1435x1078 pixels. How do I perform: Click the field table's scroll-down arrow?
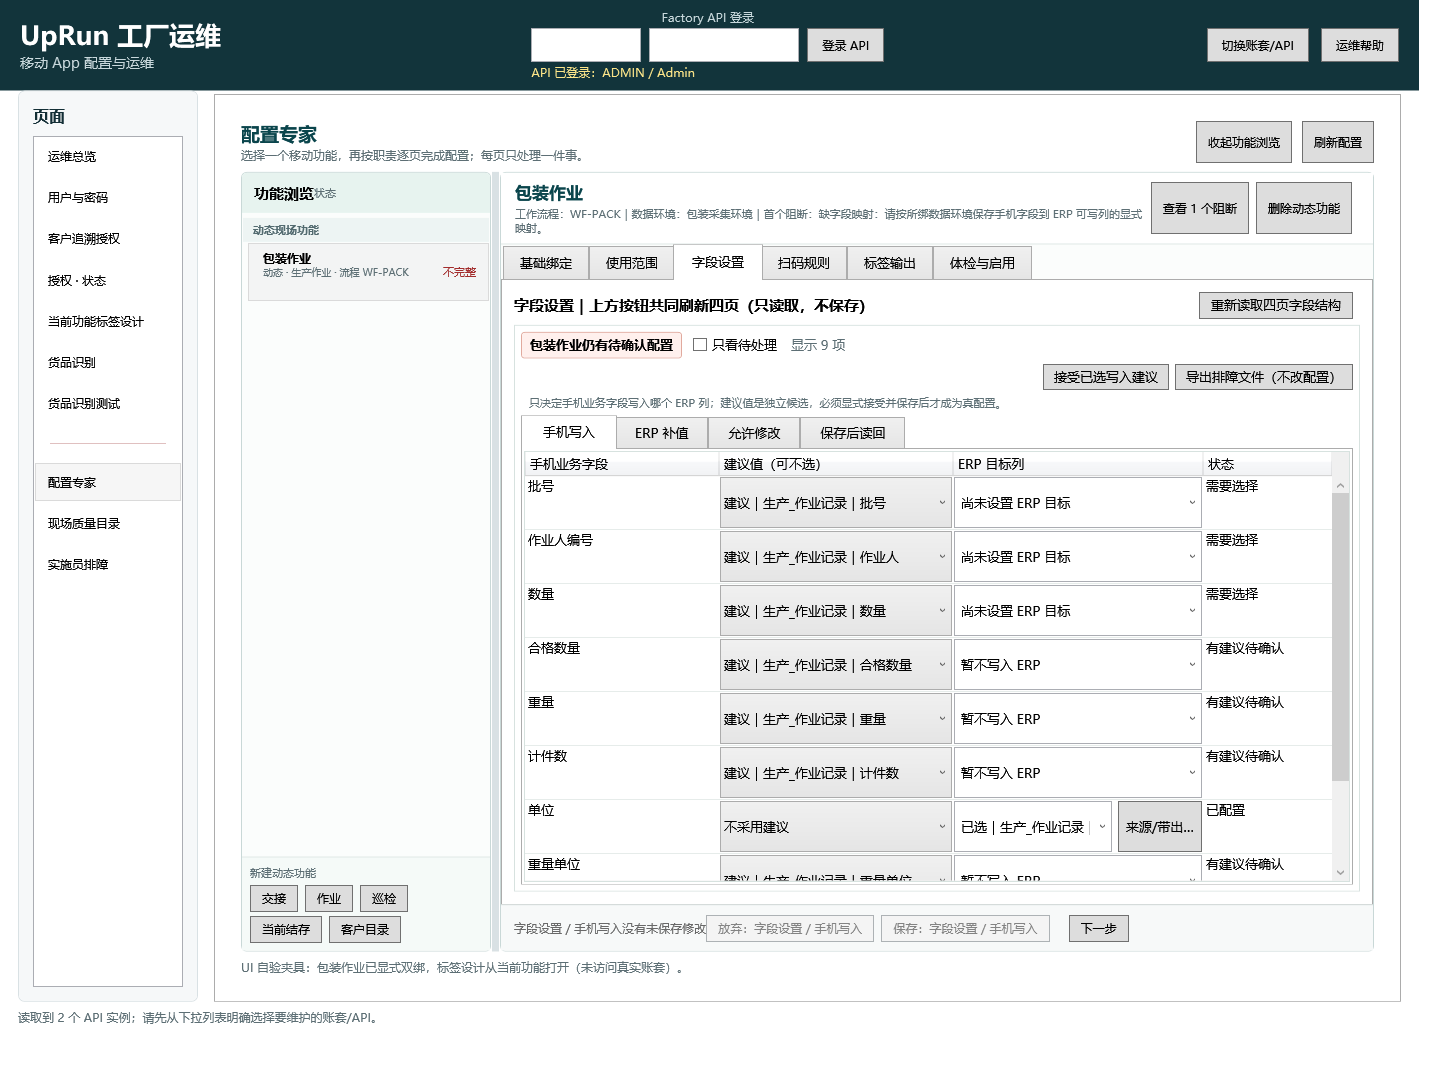[x=1341, y=873]
